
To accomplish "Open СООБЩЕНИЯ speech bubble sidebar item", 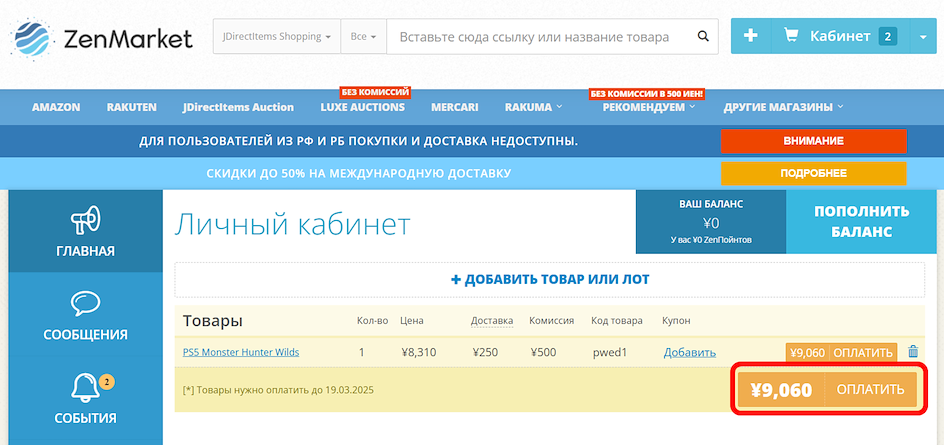I will (85, 315).
